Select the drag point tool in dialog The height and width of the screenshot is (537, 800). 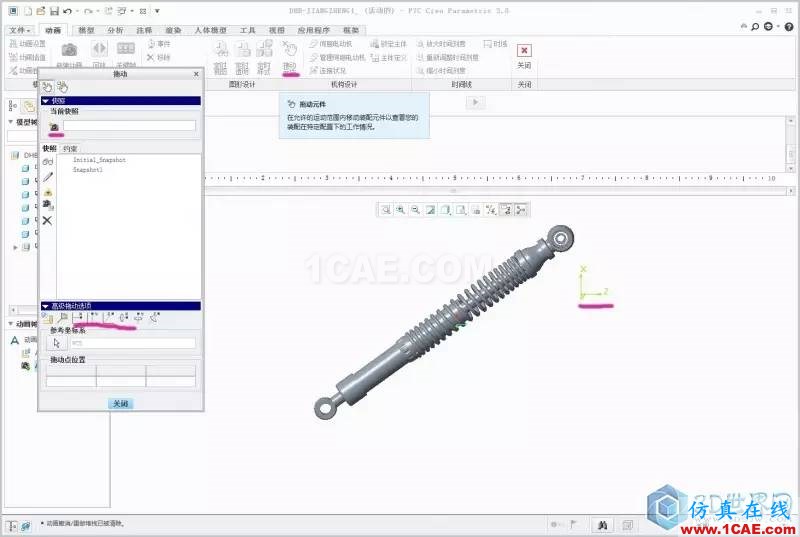(47, 87)
